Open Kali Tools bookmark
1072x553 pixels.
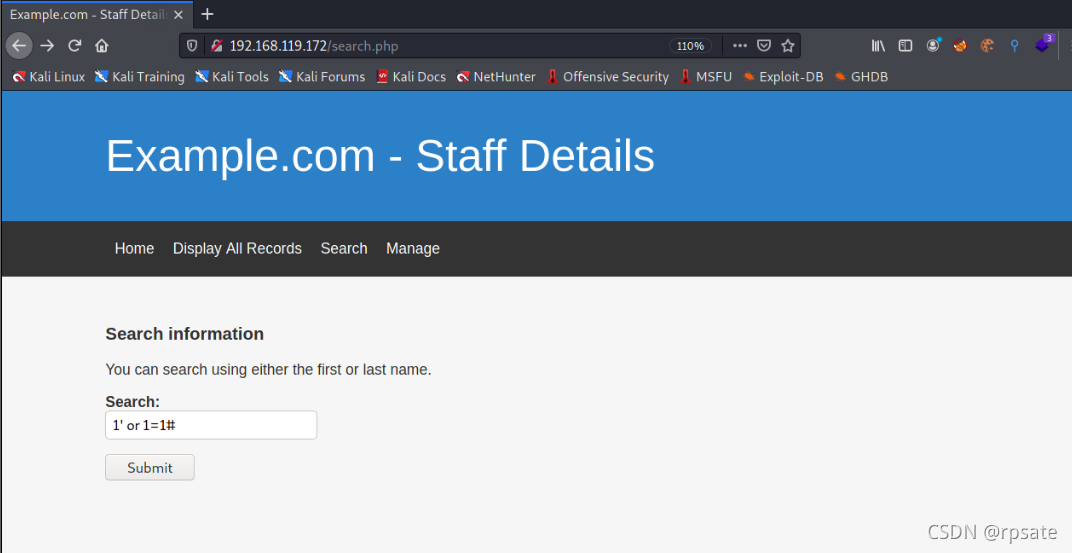[x=232, y=77]
